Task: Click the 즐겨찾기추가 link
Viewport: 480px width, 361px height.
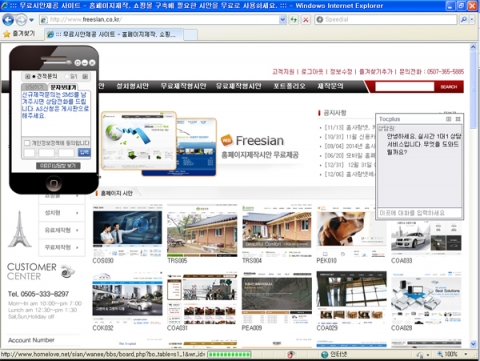Action: 376,72
